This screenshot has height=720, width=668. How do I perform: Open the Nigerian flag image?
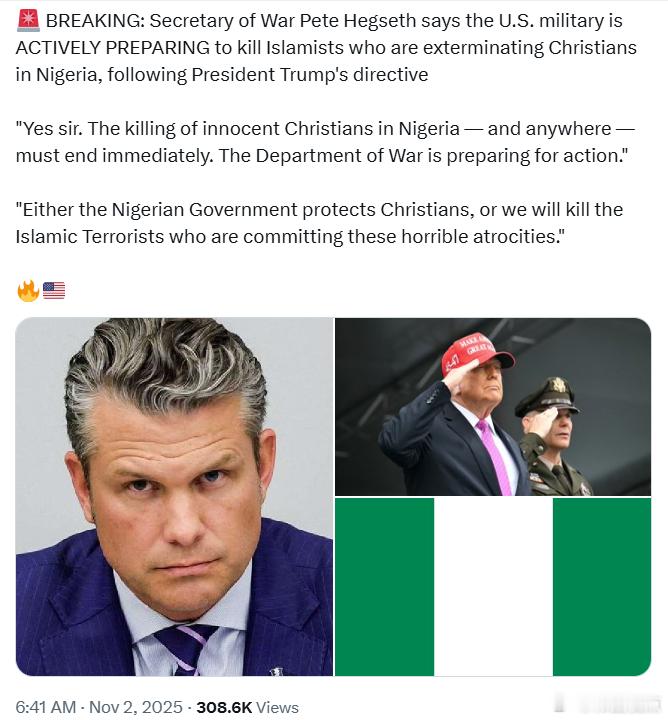pos(493,587)
